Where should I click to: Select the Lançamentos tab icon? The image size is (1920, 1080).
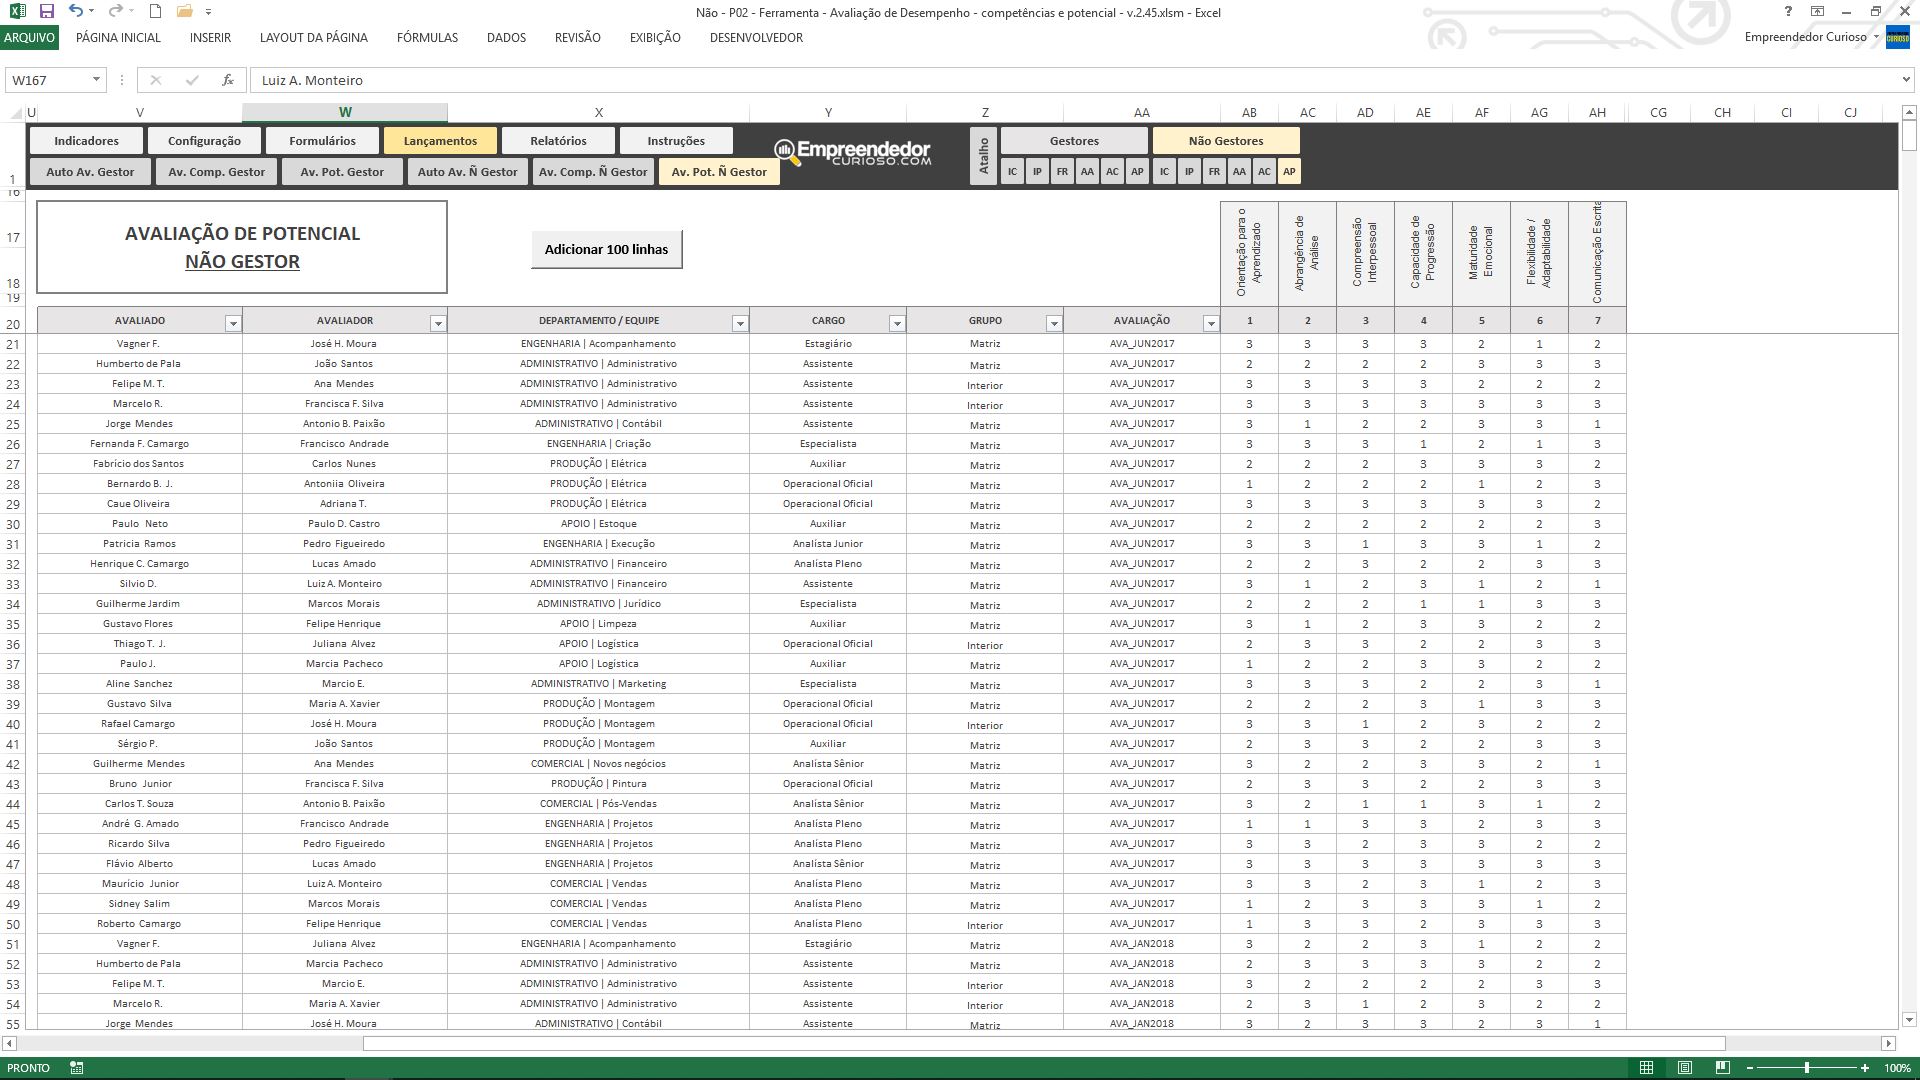pos(439,140)
